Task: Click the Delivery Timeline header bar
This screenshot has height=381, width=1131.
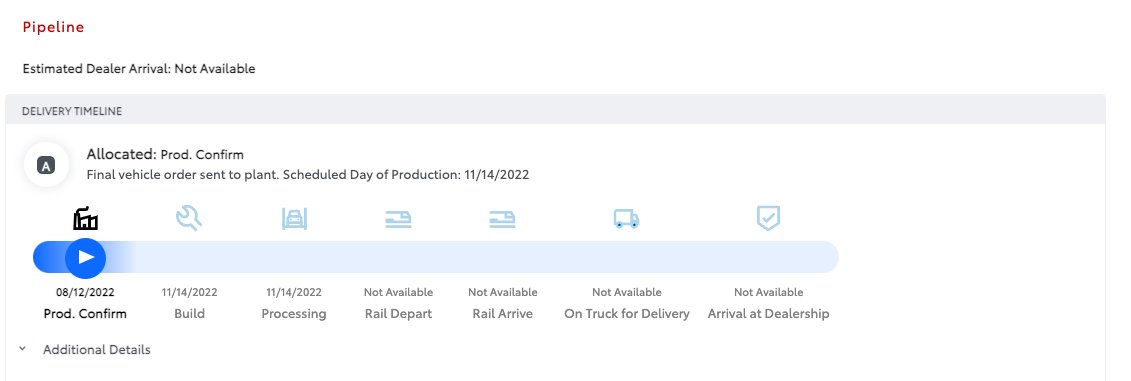Action: coord(555,110)
